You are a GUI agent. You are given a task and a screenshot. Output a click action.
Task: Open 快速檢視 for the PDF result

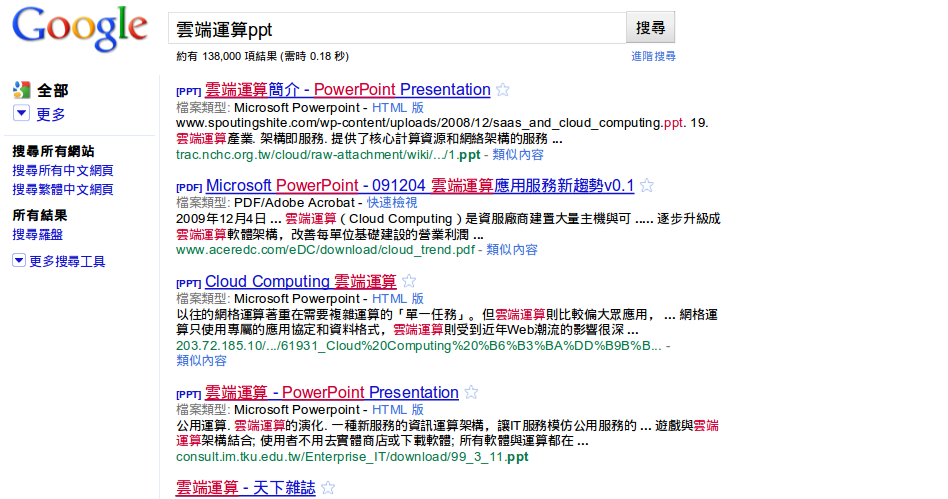392,203
